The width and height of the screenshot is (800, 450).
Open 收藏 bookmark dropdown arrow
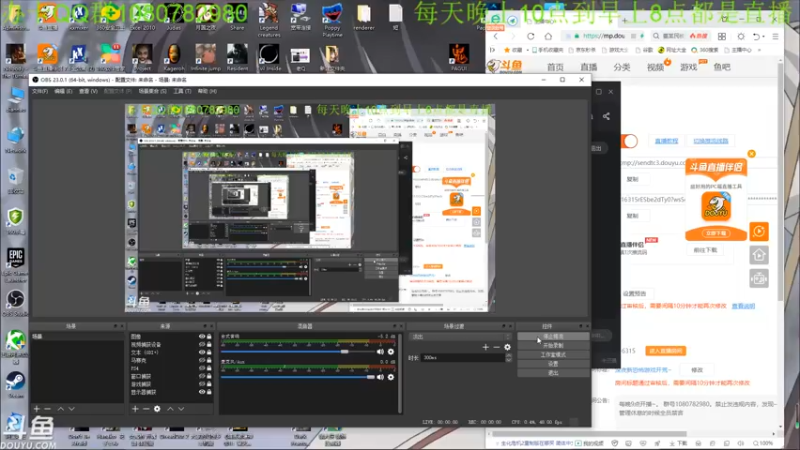click(x=528, y=50)
